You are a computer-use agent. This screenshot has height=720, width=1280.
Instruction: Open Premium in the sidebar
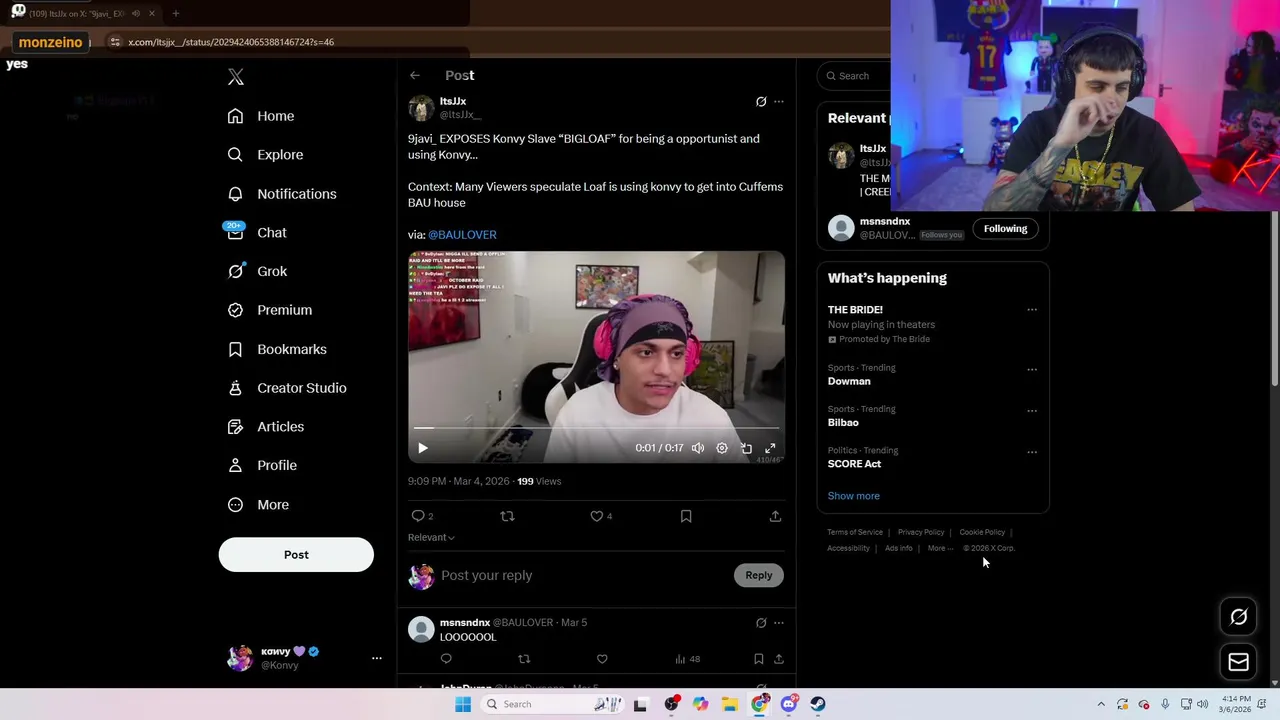[270, 310]
